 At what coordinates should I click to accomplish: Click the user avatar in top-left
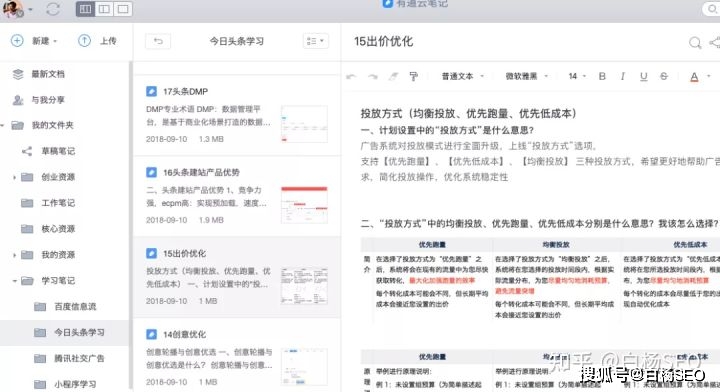pos(12,8)
